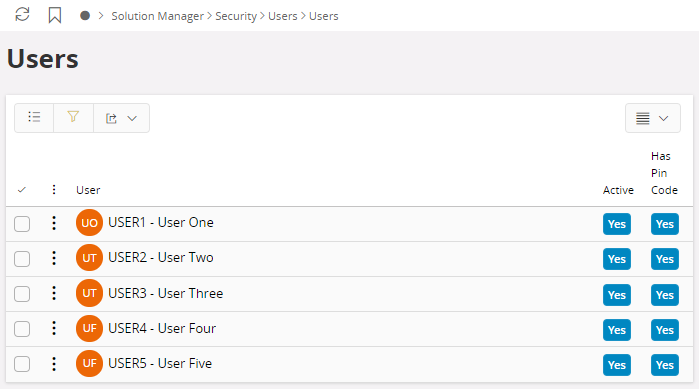
Task: Click Active Yes badge for USER1
Action: click(x=617, y=224)
